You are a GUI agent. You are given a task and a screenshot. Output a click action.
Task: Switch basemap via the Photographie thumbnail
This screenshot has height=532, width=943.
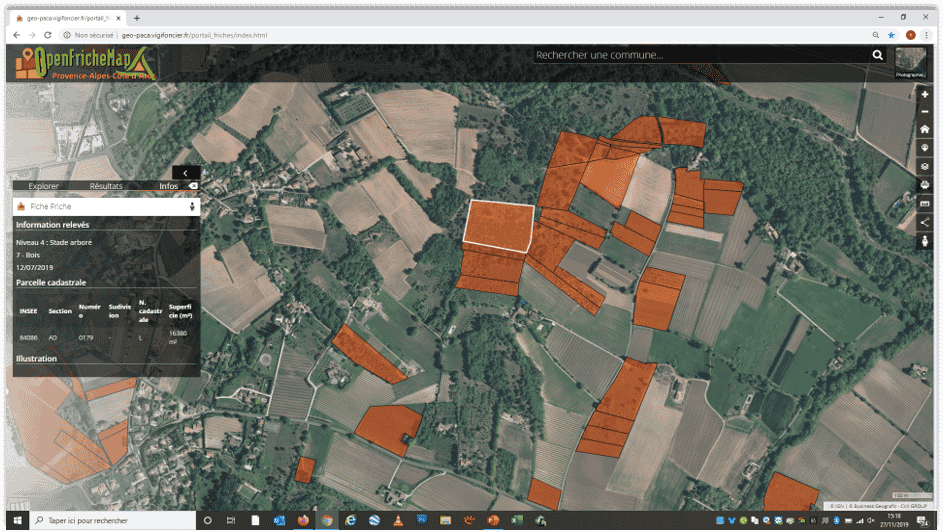click(x=911, y=63)
